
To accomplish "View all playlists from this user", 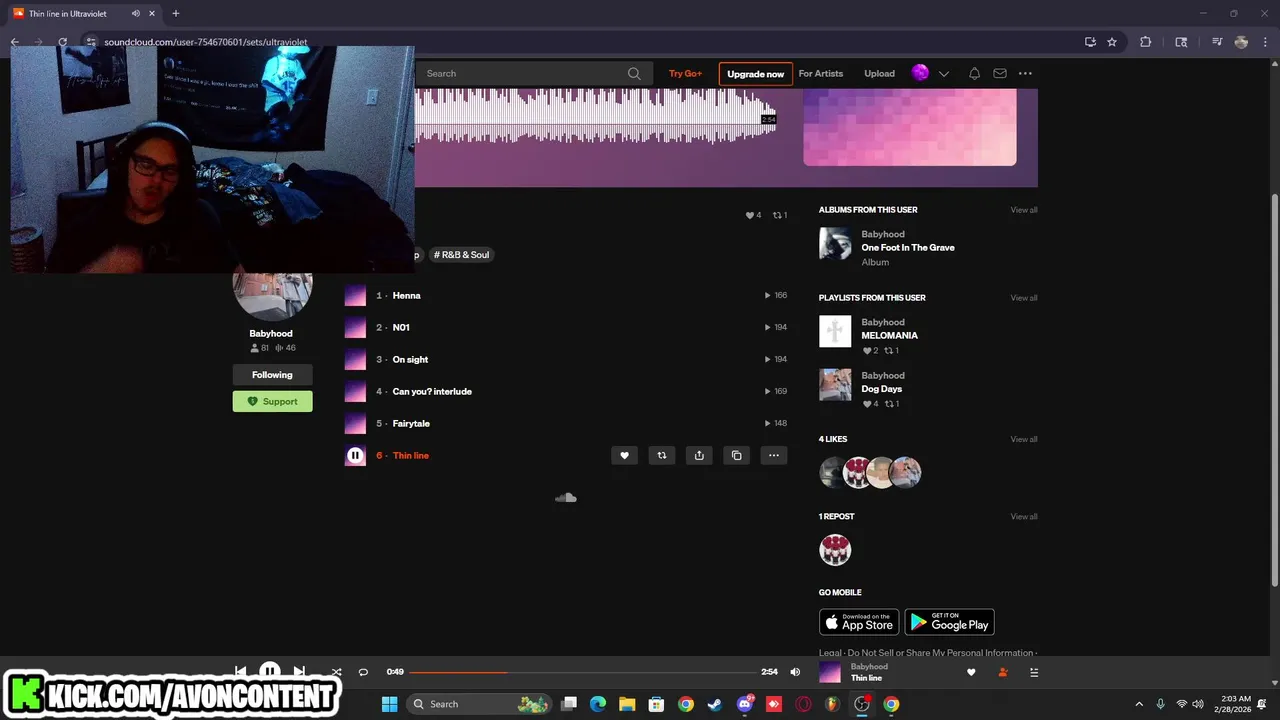I will click(1023, 298).
